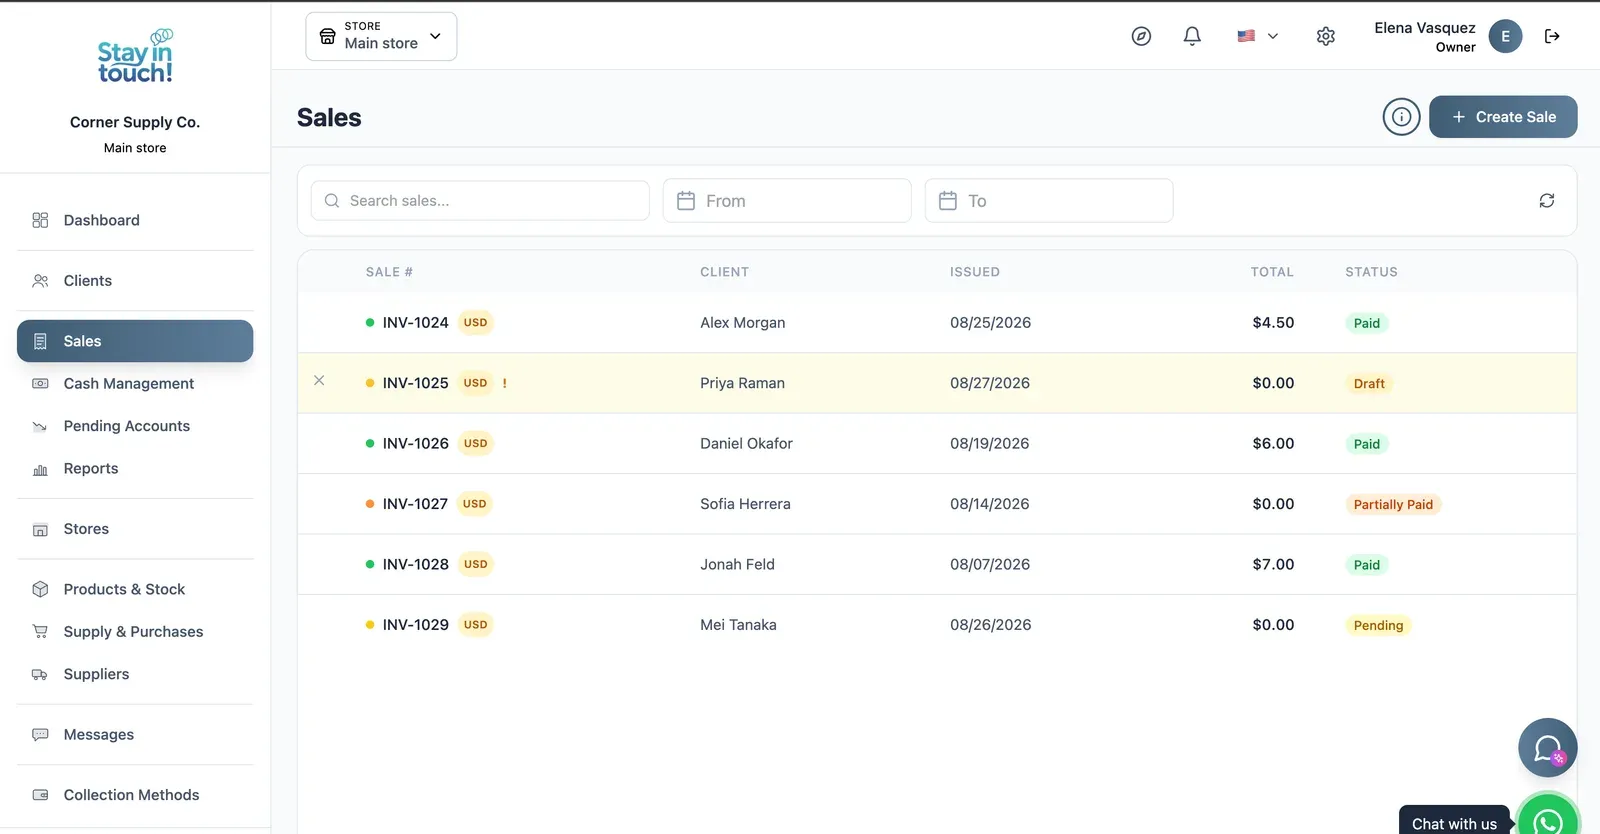Click the Elena Vasquez avatar
1600x834 pixels.
[x=1505, y=36]
